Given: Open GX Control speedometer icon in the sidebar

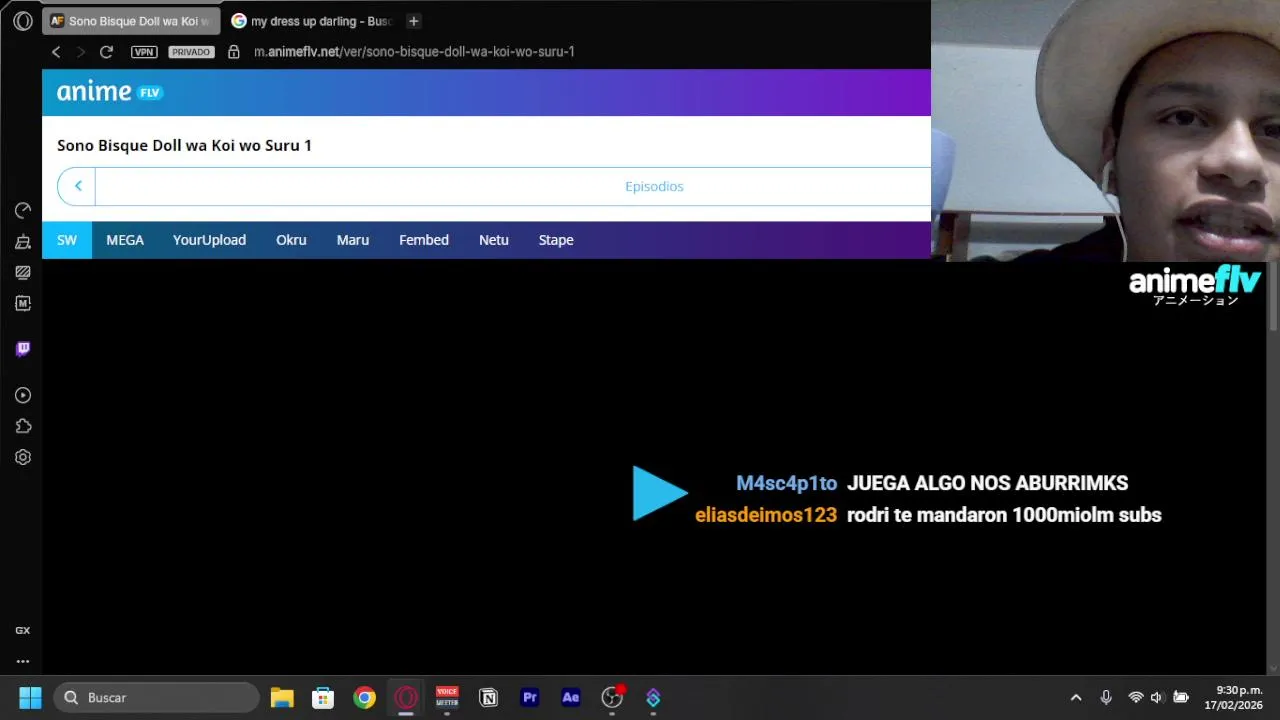Looking at the screenshot, I should pos(23,210).
